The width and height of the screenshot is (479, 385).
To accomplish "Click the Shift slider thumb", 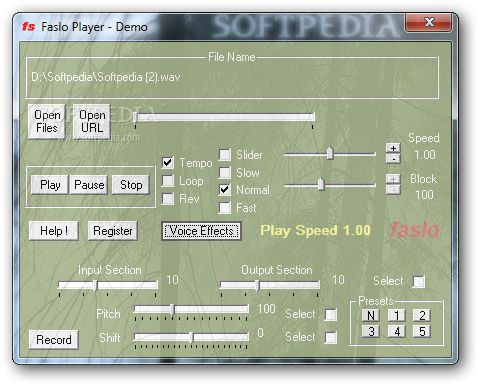I will 191,338.
